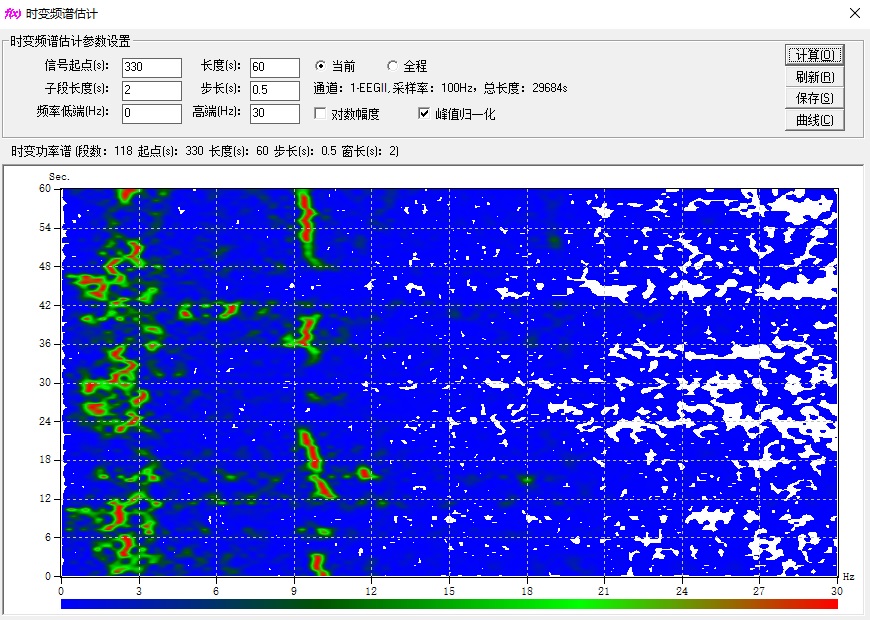Screen dimensions: 870x620
Task: Open the 曲线(C) curve button
Action: 815,120
